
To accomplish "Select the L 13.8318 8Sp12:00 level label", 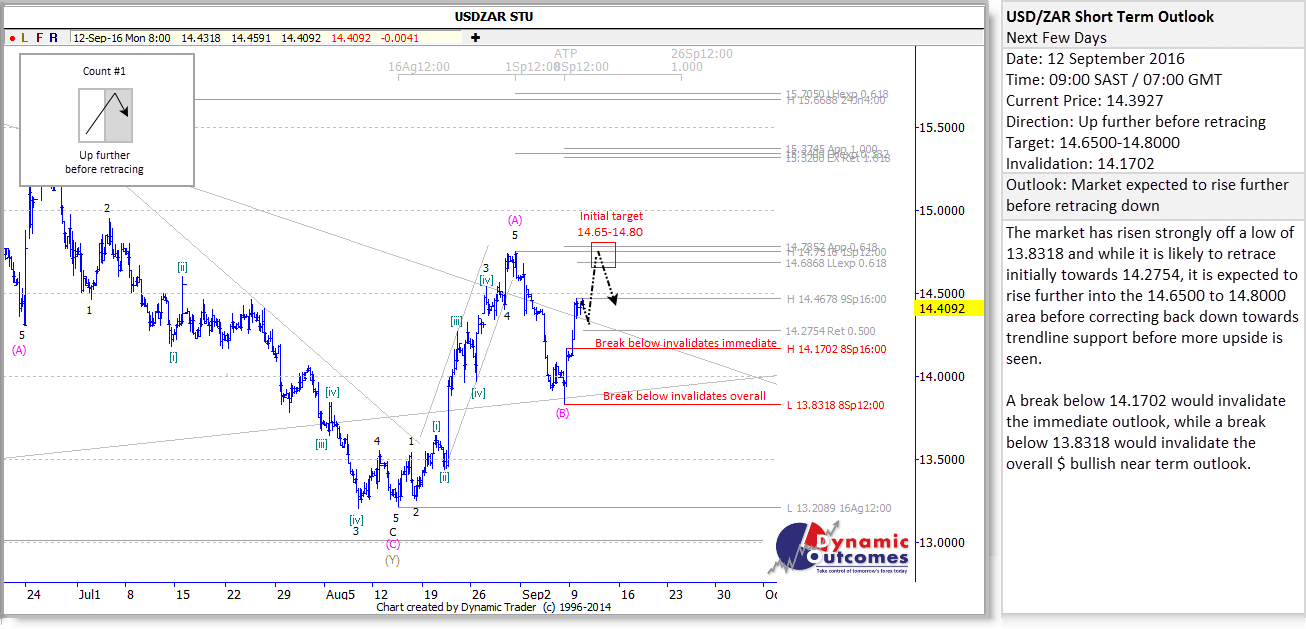I will [x=836, y=406].
